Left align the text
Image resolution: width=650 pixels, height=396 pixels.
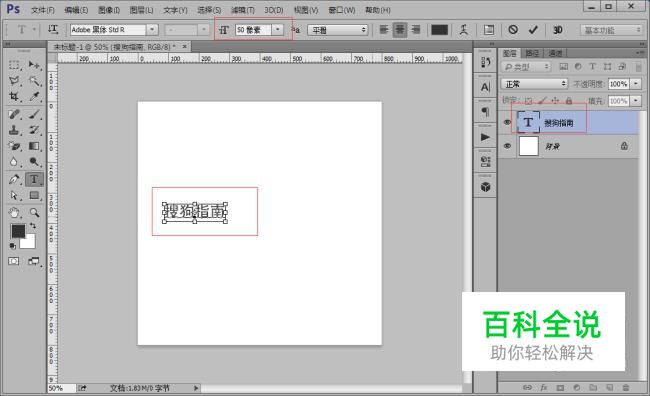[384, 29]
